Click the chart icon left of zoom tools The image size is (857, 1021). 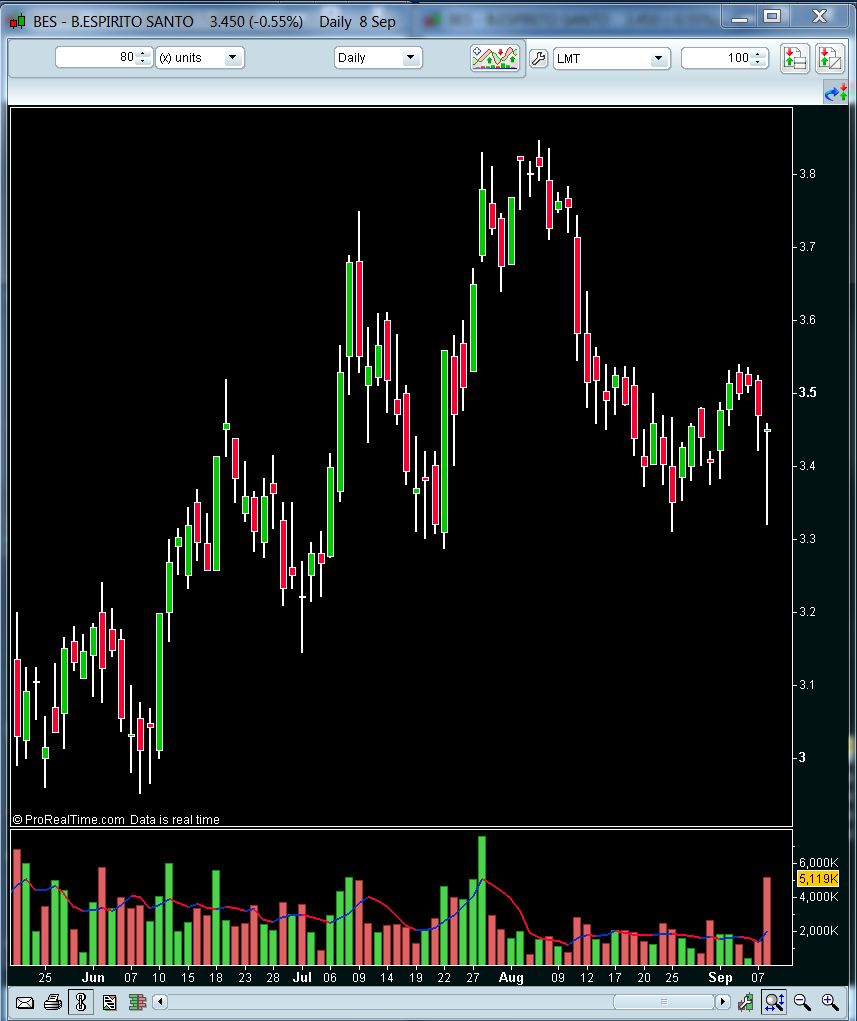[x=746, y=1002]
